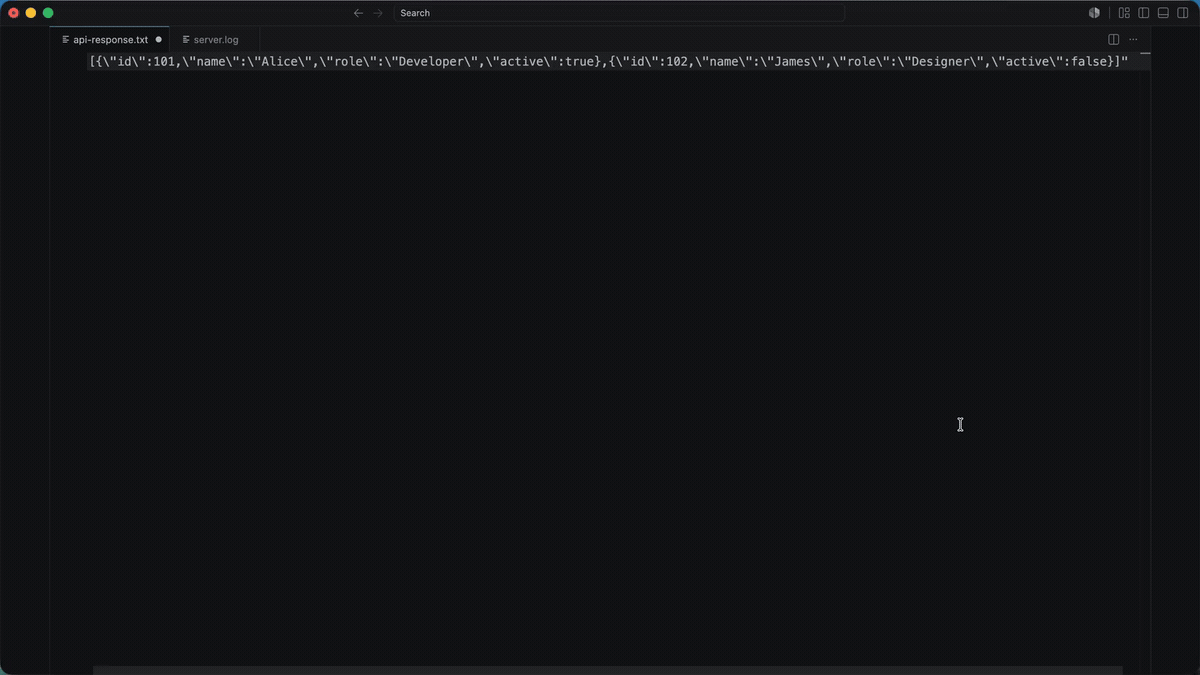Click the word "James" in the editor

tap(794, 62)
